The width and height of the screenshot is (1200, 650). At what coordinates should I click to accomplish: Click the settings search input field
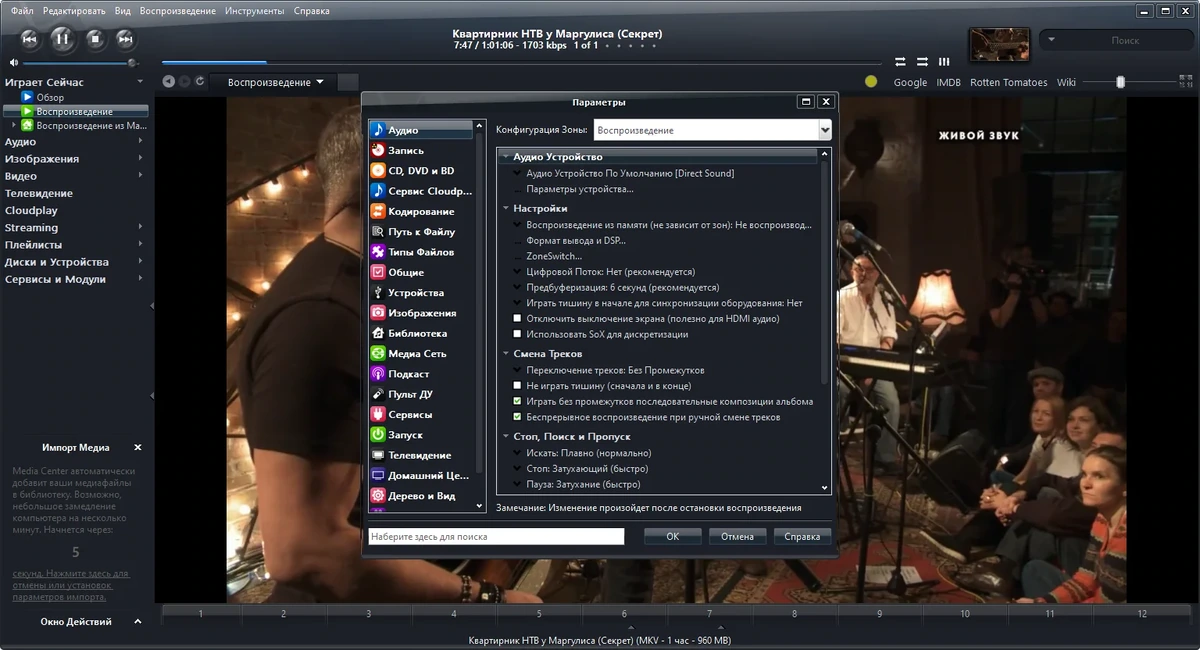(496, 537)
